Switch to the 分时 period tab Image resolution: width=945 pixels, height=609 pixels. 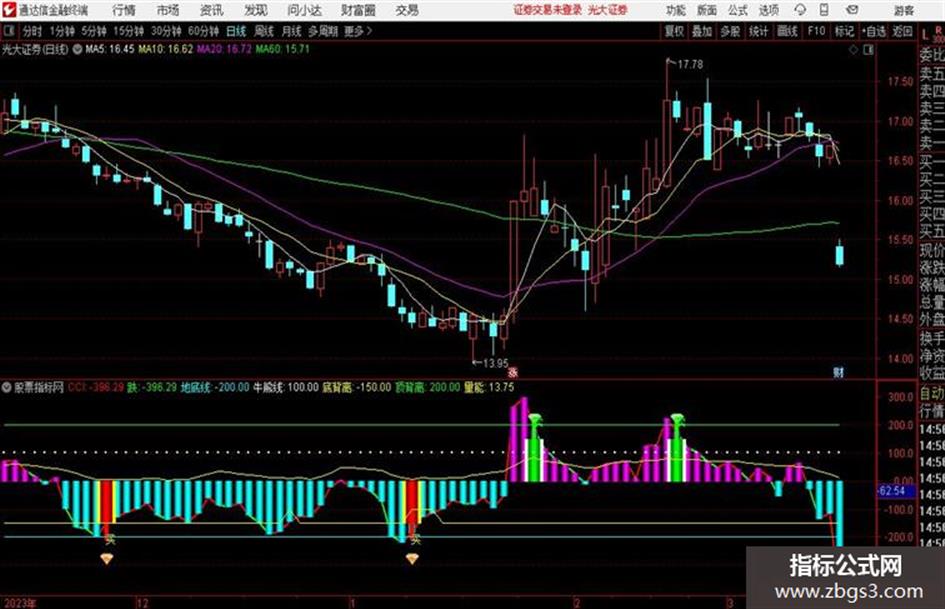point(32,31)
